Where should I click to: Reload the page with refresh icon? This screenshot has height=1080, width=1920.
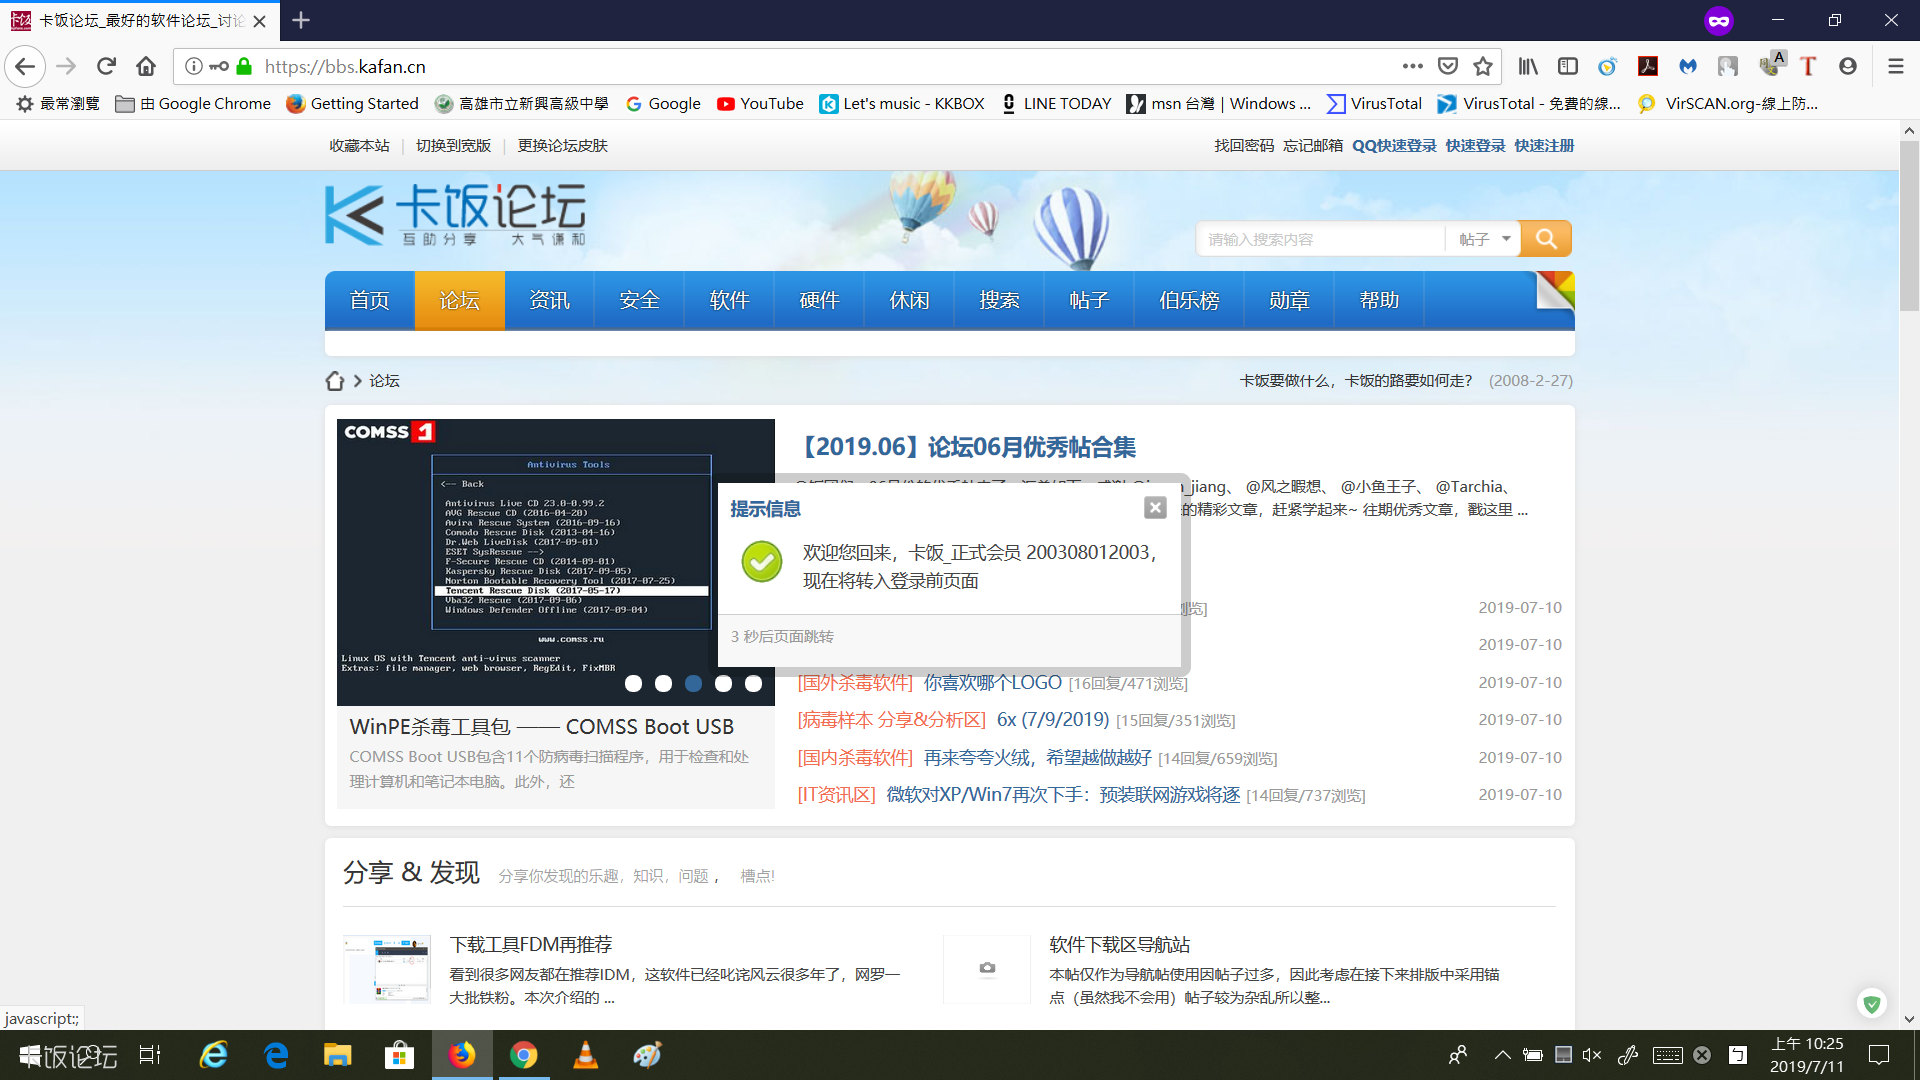tap(106, 66)
